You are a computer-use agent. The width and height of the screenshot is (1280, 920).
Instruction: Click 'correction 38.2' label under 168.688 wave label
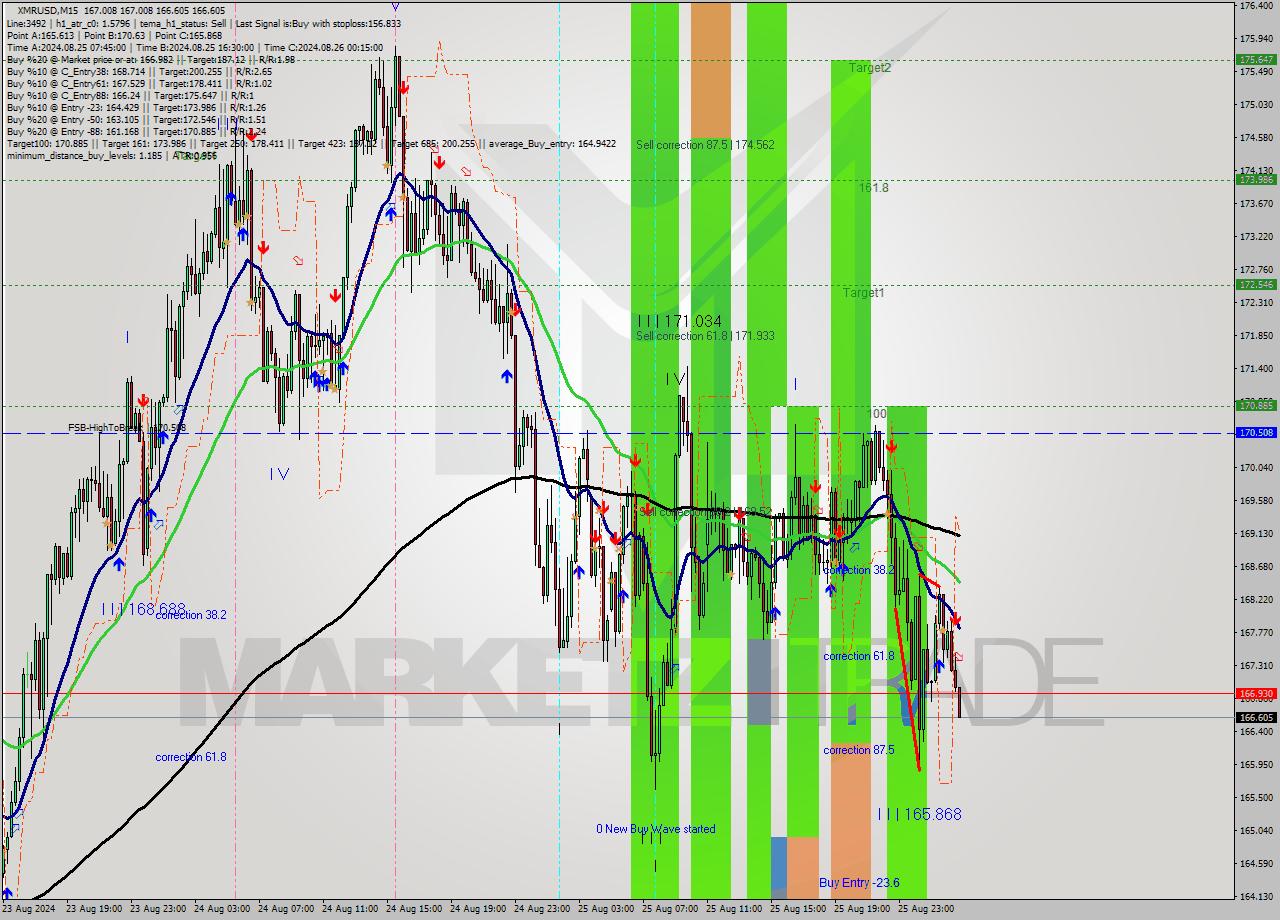click(190, 615)
